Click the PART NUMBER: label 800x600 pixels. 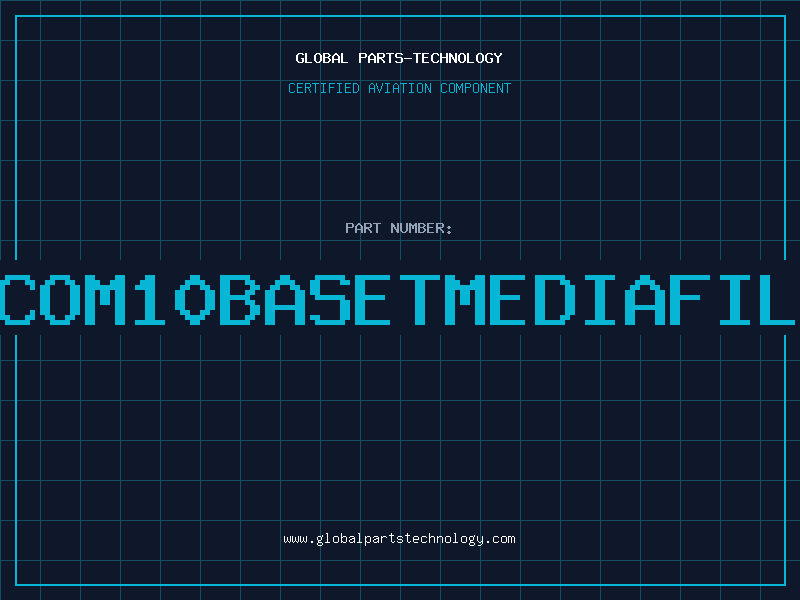398,228
